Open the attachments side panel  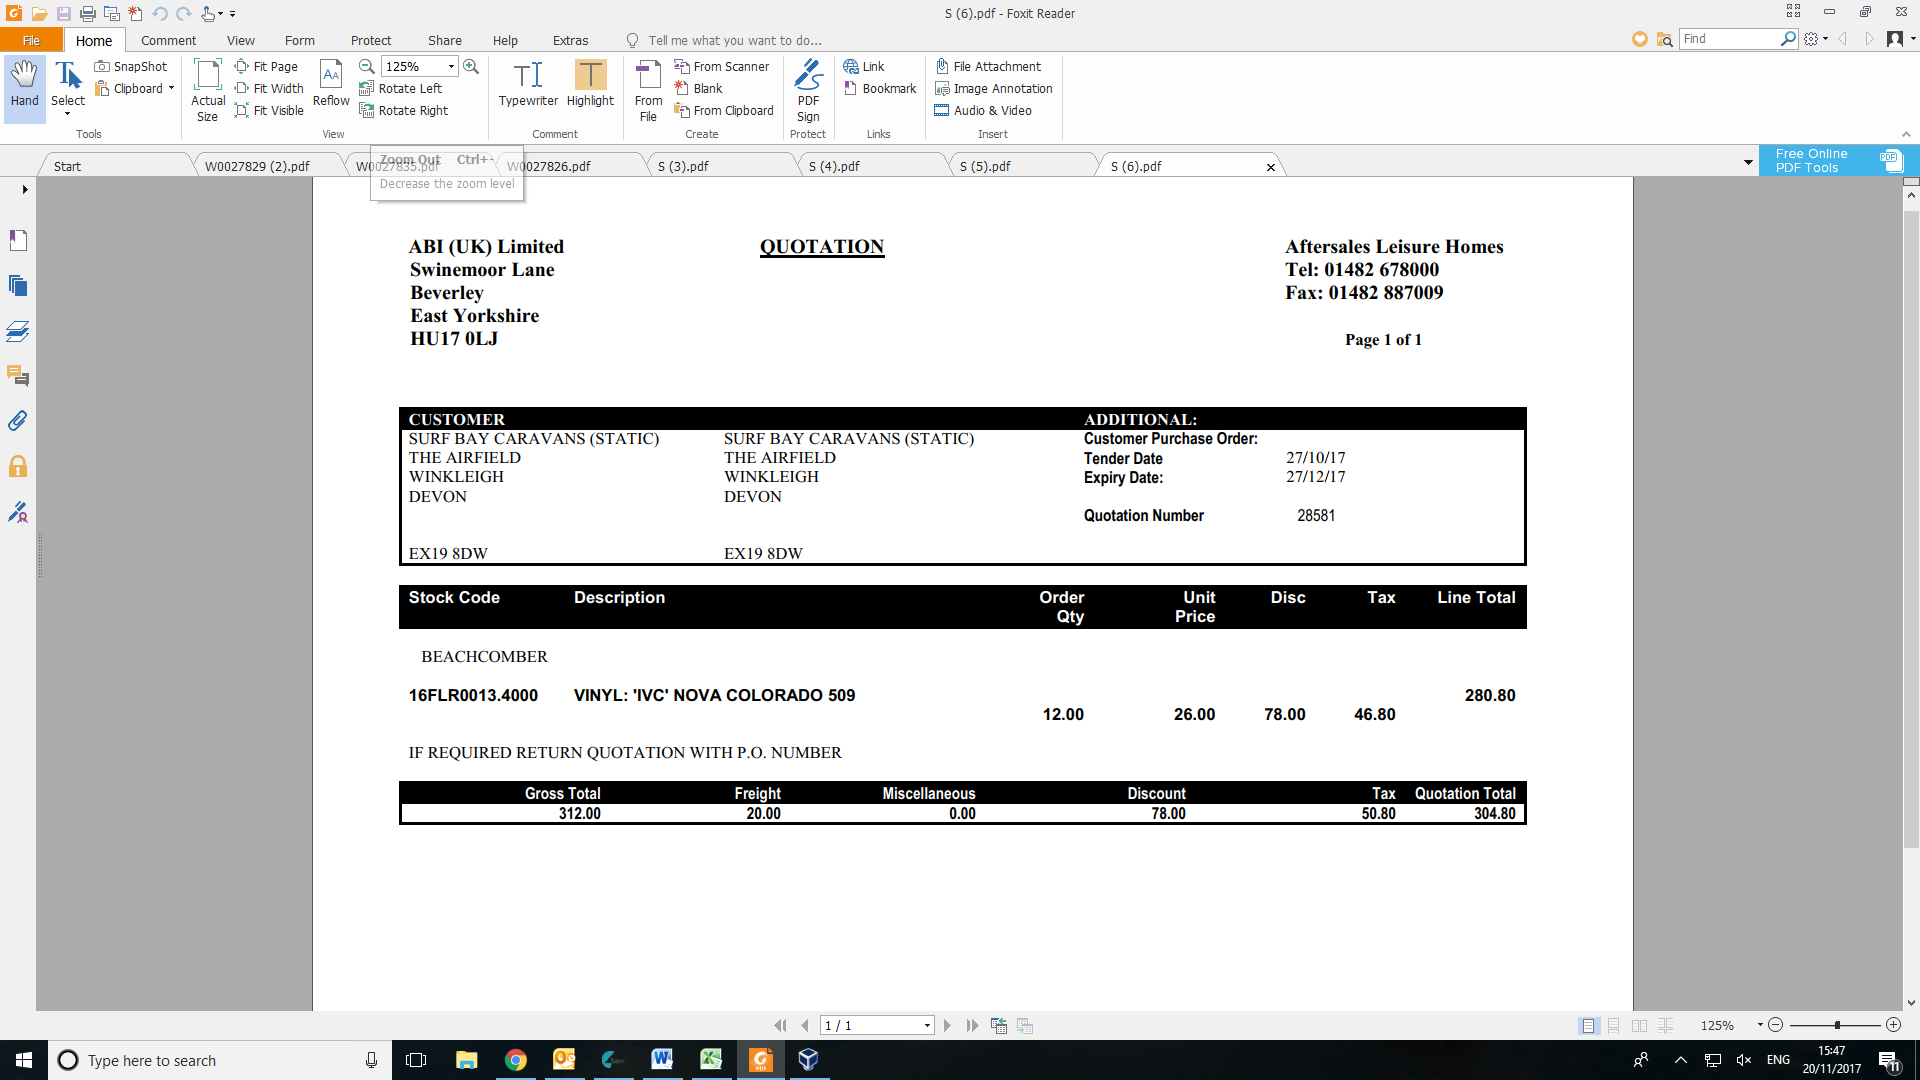pyautogui.click(x=18, y=421)
